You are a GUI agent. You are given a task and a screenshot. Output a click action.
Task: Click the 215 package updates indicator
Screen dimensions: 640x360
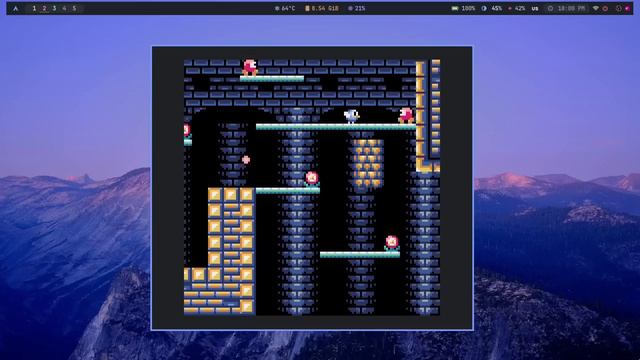tap(357, 8)
